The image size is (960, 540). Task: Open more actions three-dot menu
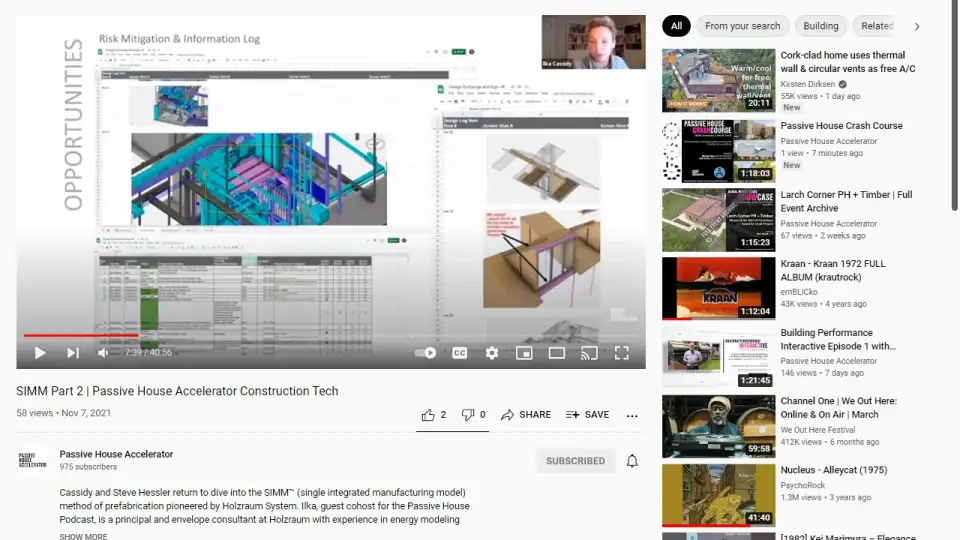pyautogui.click(x=632, y=416)
